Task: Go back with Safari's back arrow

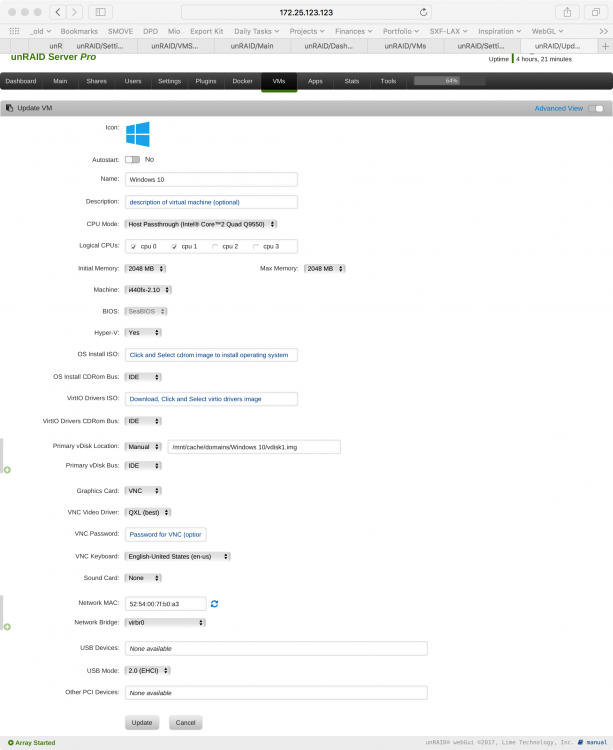Action: click(x=58, y=12)
